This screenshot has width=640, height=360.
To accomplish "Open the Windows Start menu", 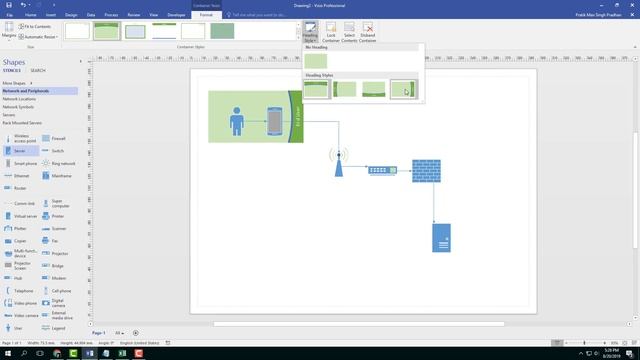I will pos(8,353).
